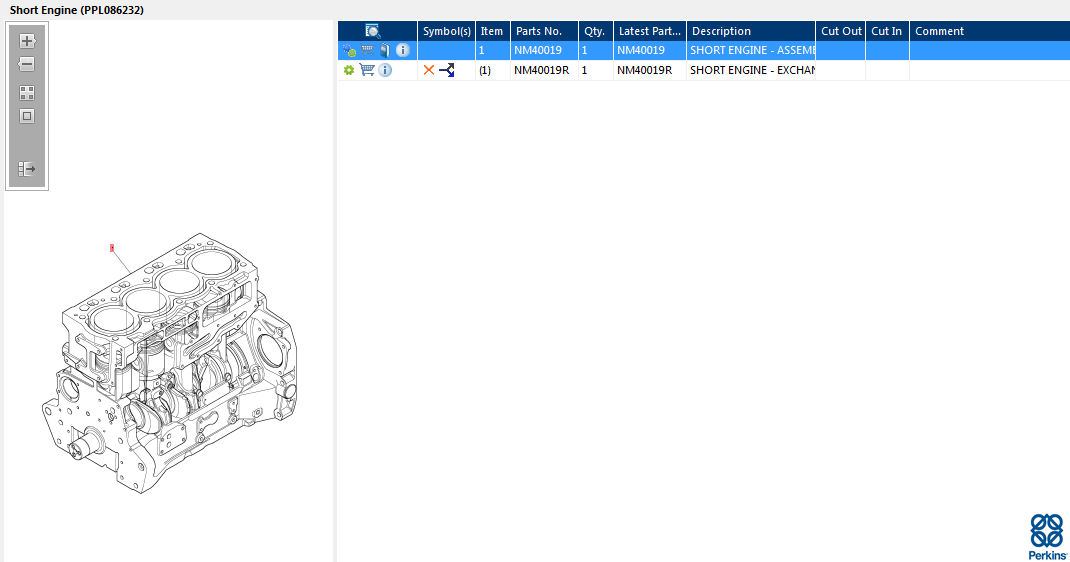Click the short engine block illustration
The image size is (1070, 562).
171,364
